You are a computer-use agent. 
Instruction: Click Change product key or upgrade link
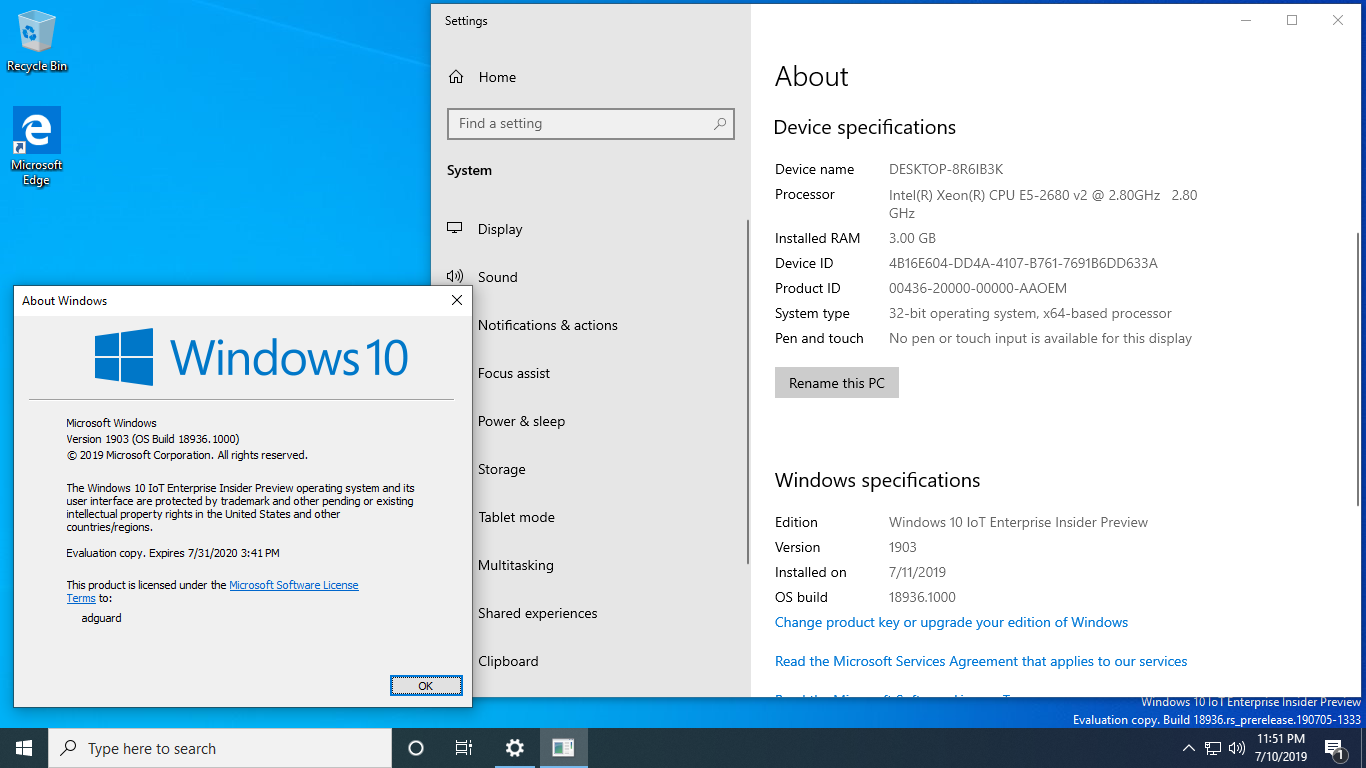[x=951, y=622]
